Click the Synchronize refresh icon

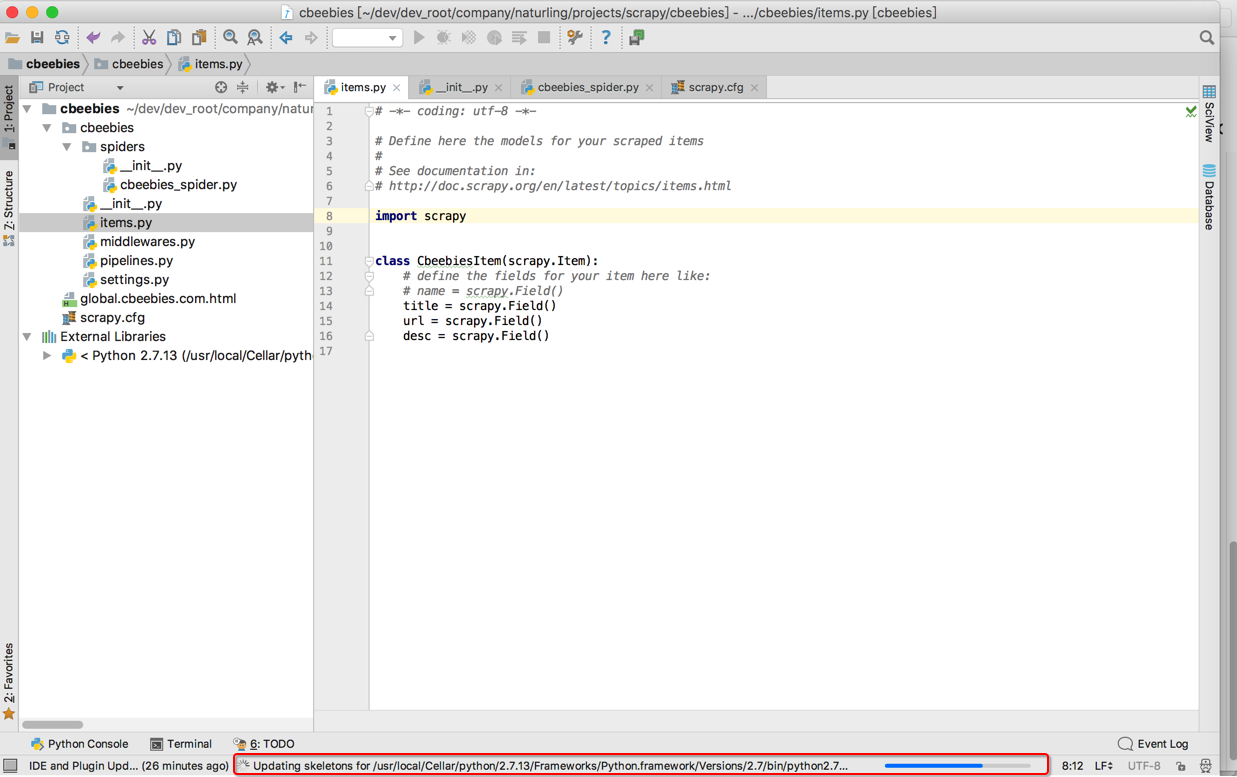point(62,38)
